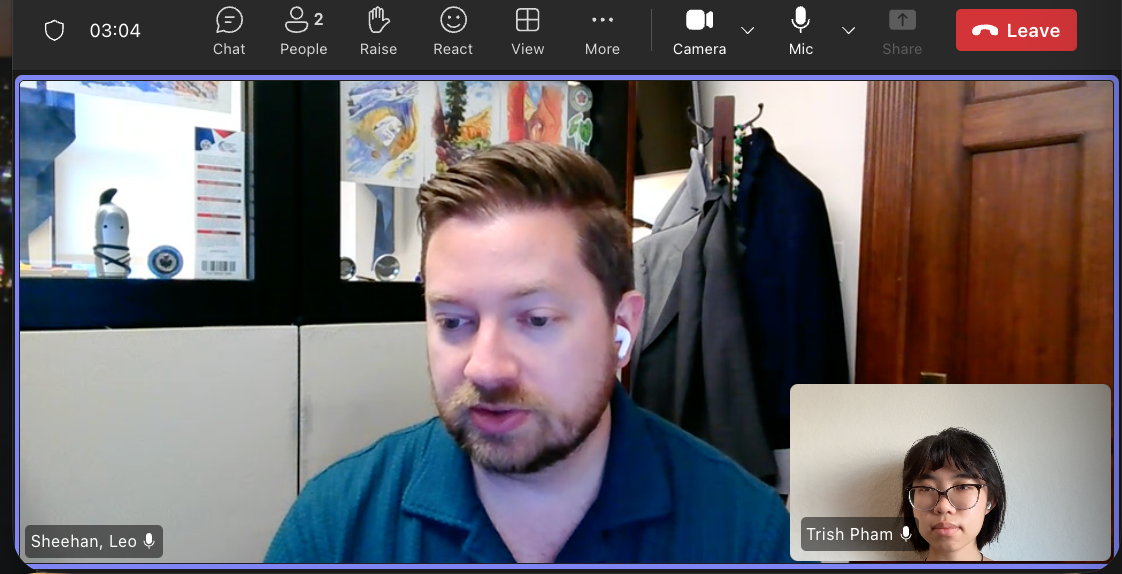The height and width of the screenshot is (574, 1122).
Task: Open the React emoji menu
Action: click(x=453, y=31)
